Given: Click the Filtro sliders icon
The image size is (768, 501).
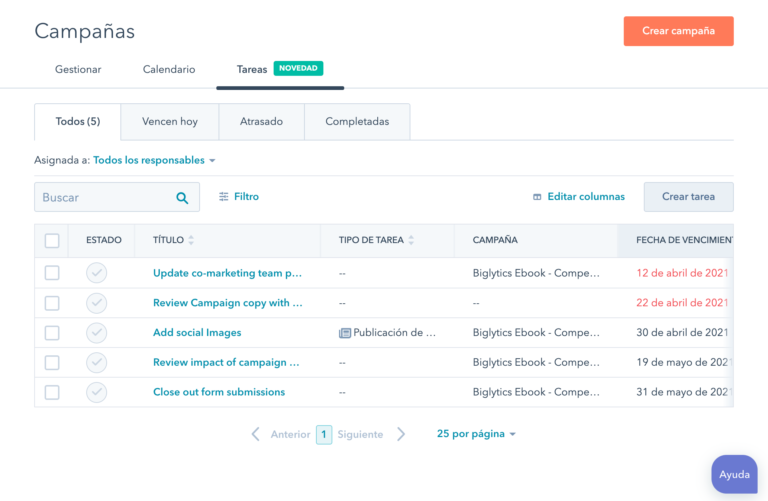Looking at the screenshot, I should point(223,196).
